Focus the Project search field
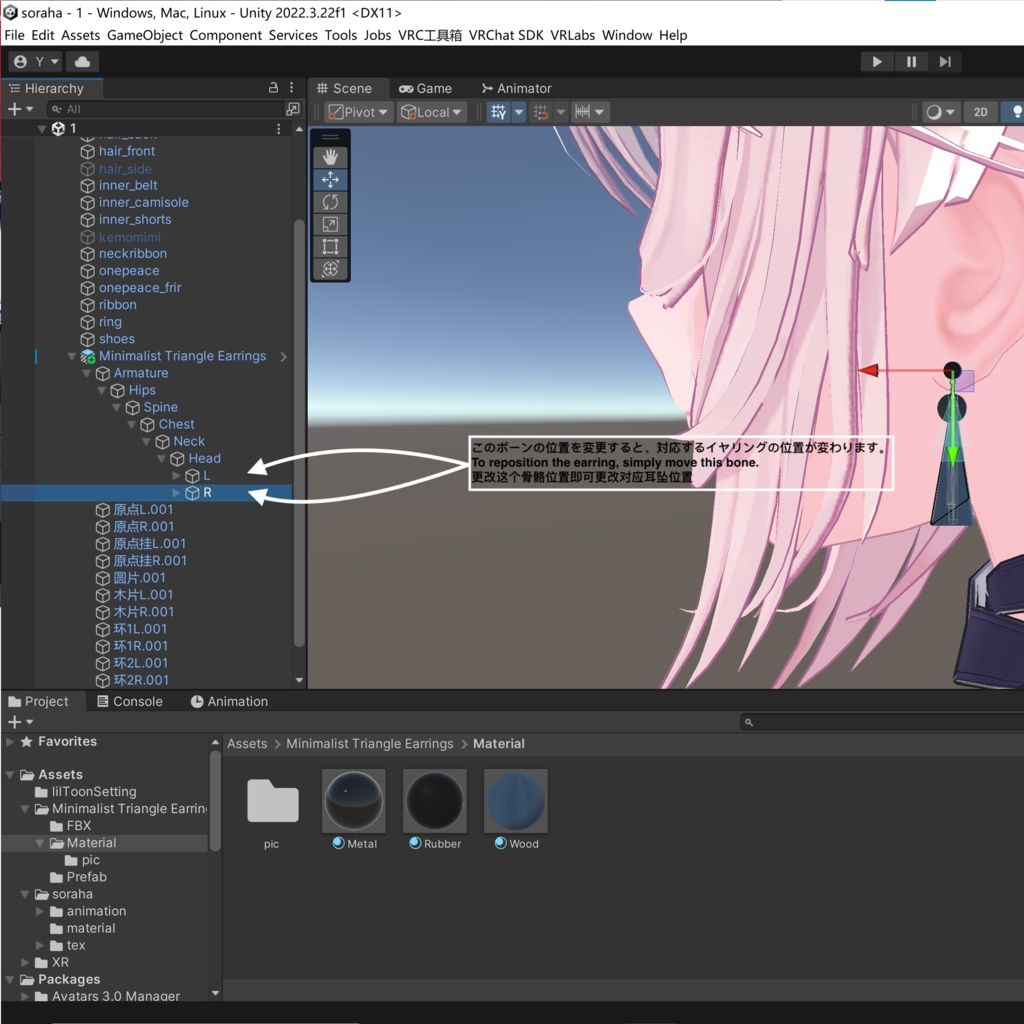 tap(882, 722)
